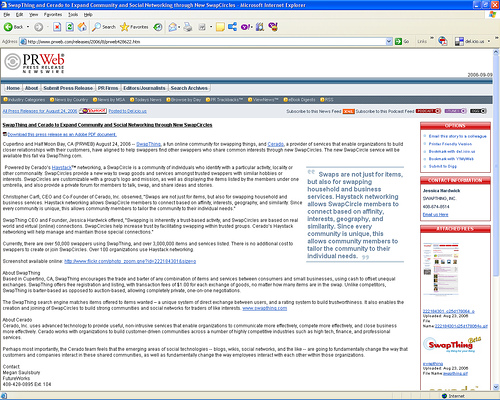Click Email us Here contact link
500x400 pixels.
click(x=435, y=215)
